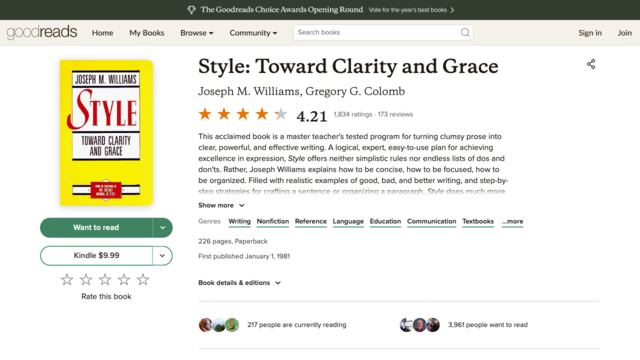Click '3,961 people want to read'

488,325
